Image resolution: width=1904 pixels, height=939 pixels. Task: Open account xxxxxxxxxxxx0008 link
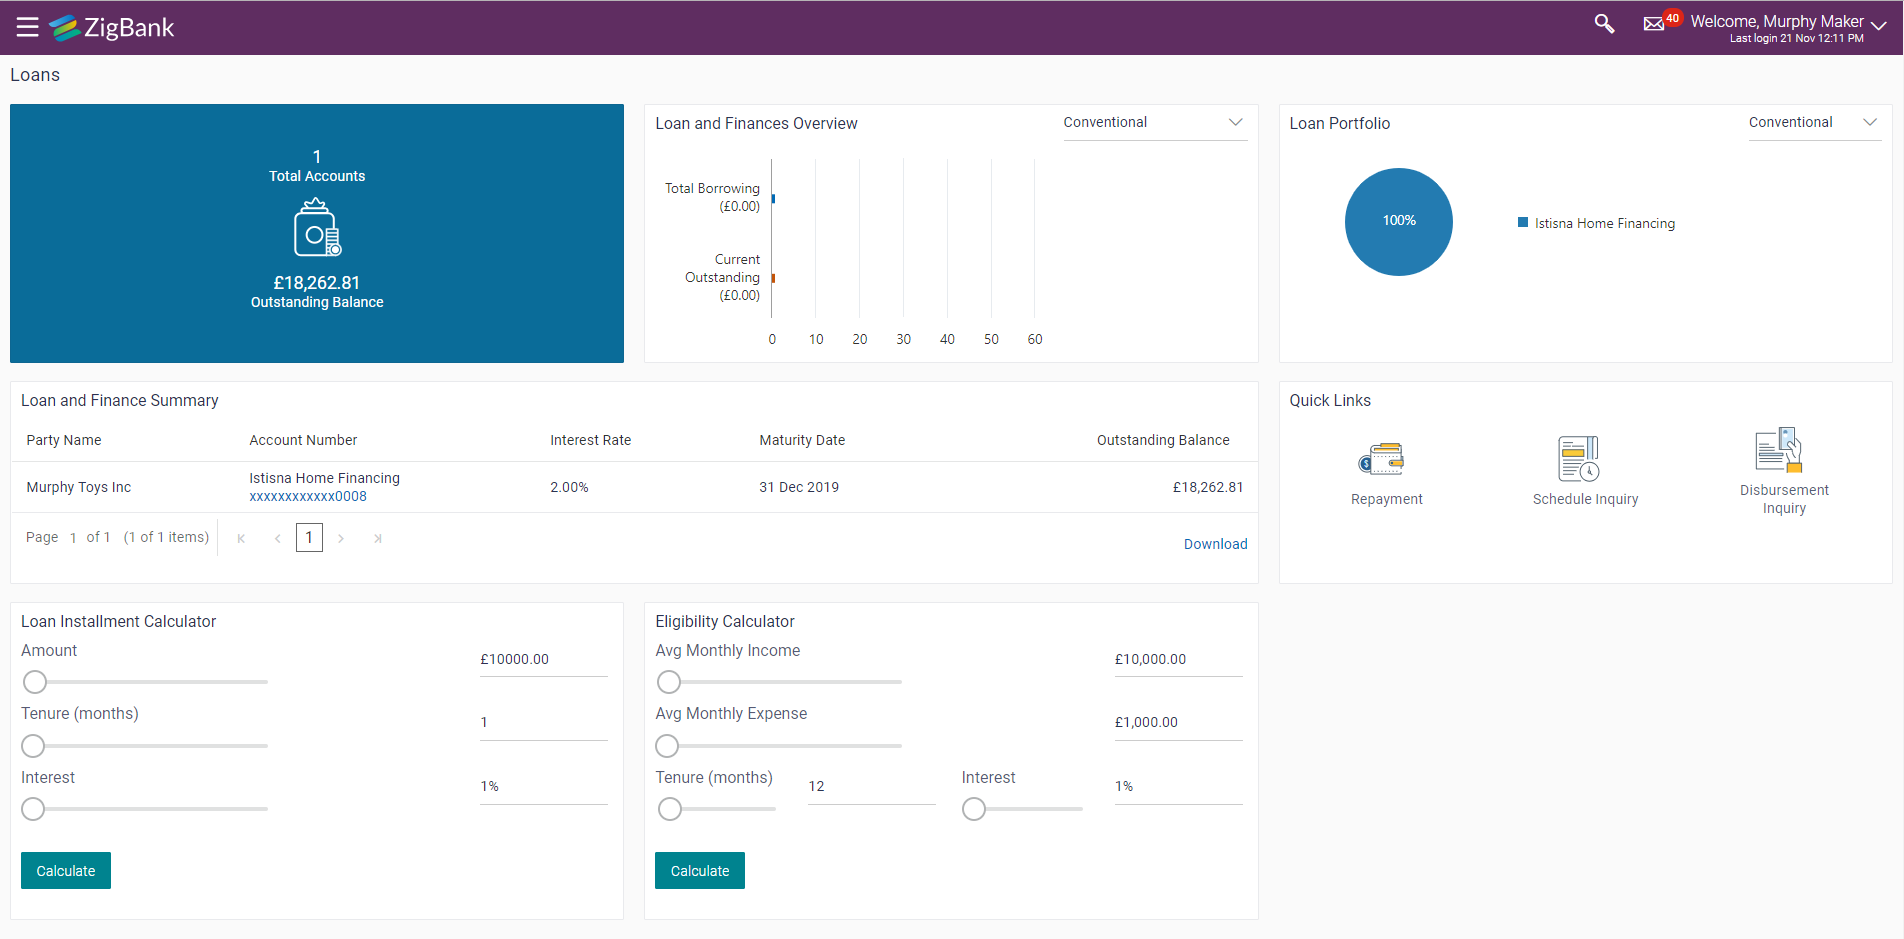click(x=308, y=496)
